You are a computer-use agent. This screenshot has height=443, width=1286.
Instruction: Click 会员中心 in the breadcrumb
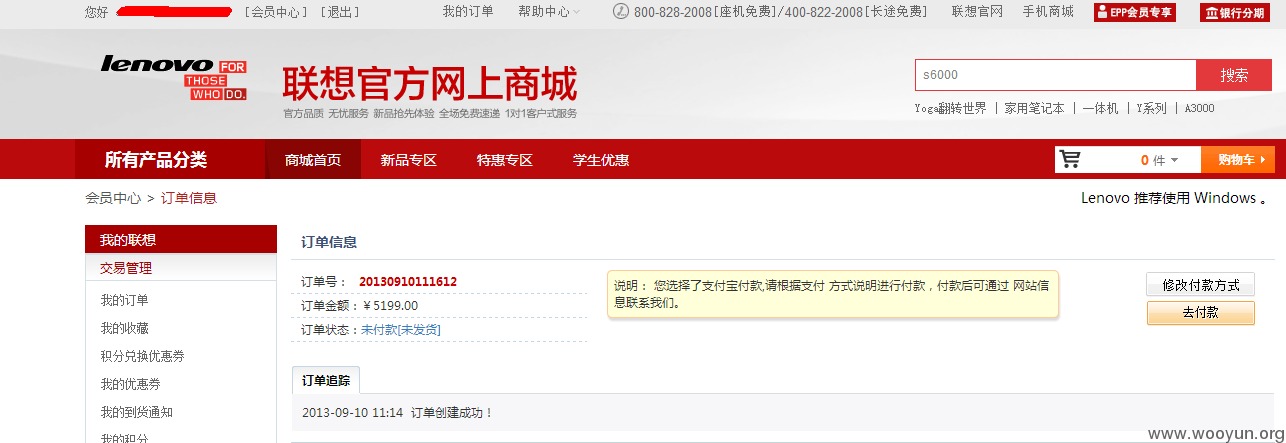click(x=113, y=198)
